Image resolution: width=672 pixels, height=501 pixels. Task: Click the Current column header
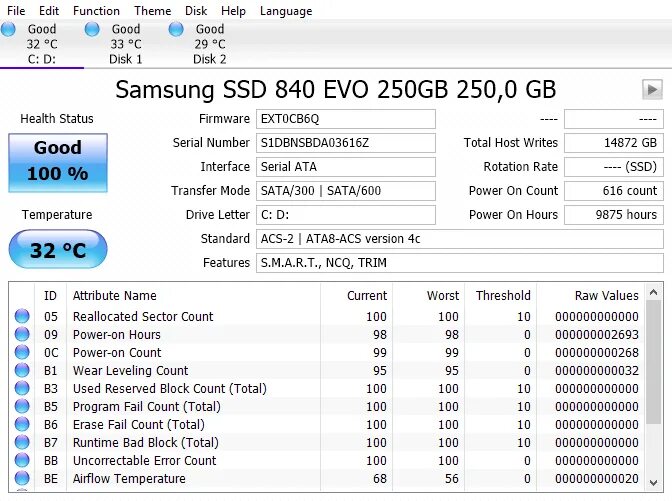(x=356, y=296)
